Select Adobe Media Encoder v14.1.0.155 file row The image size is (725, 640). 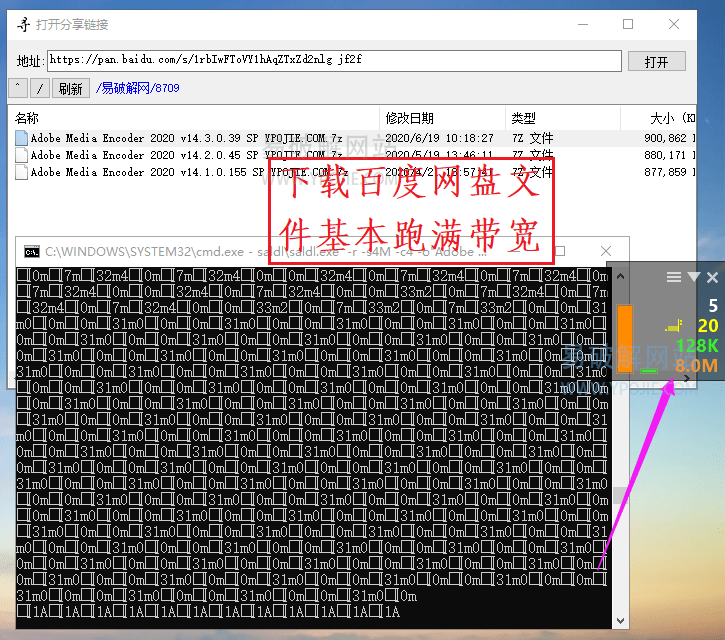click(x=354, y=172)
